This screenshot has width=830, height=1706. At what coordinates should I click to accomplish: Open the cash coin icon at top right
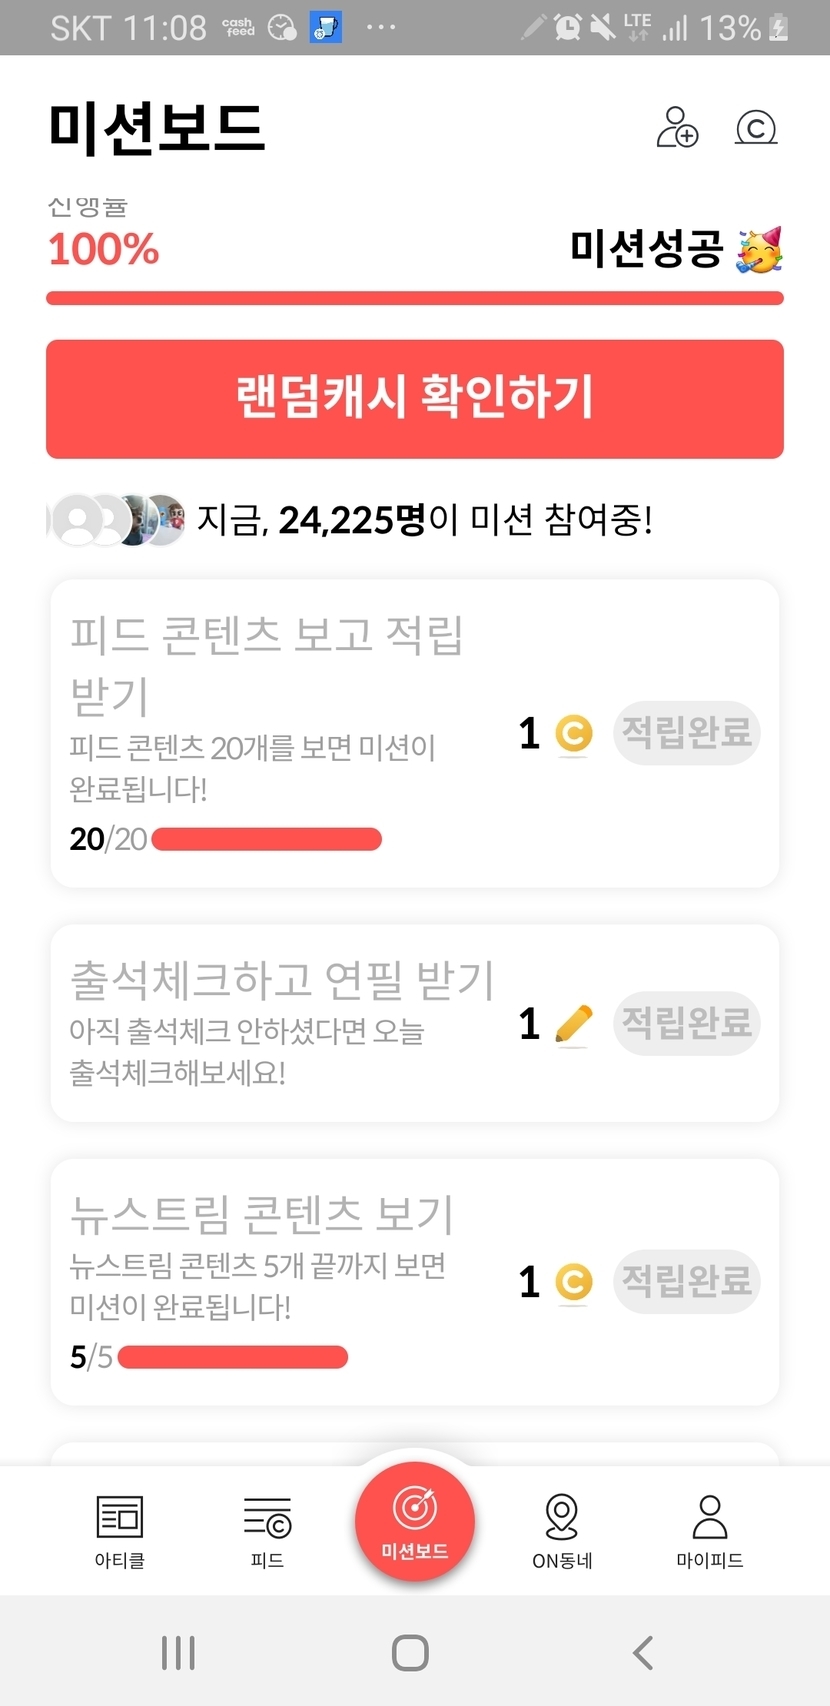(756, 128)
